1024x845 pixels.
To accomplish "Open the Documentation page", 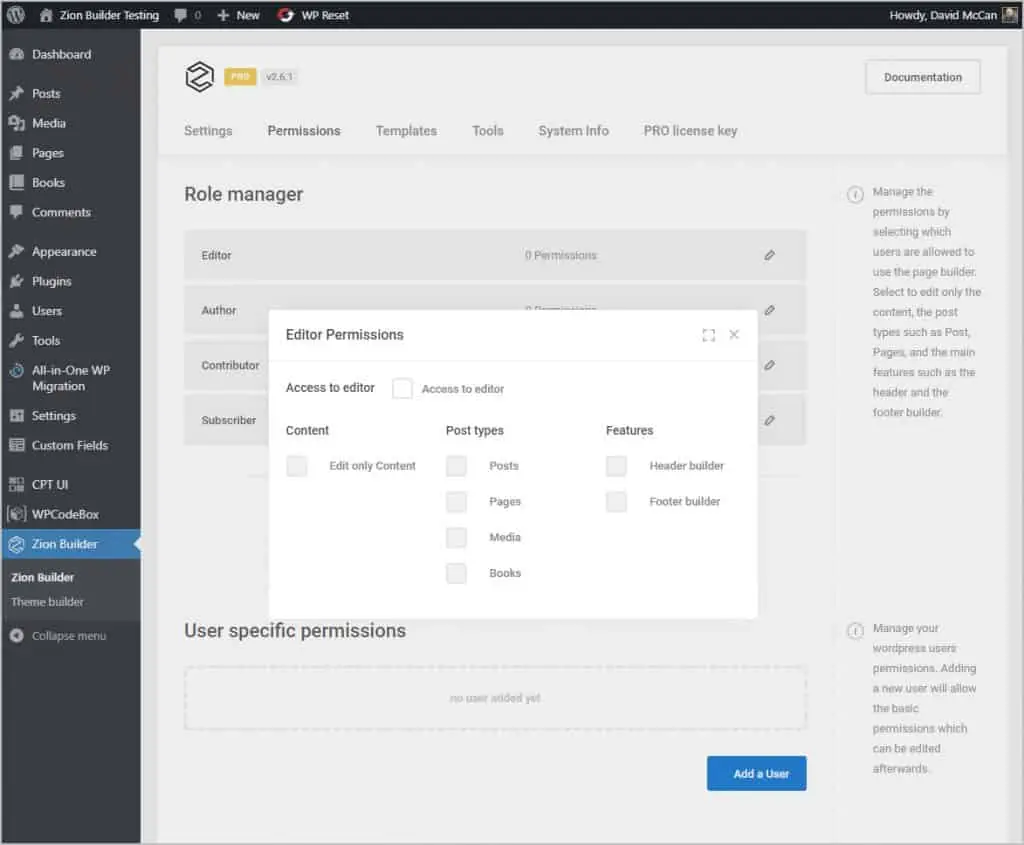I will point(921,77).
